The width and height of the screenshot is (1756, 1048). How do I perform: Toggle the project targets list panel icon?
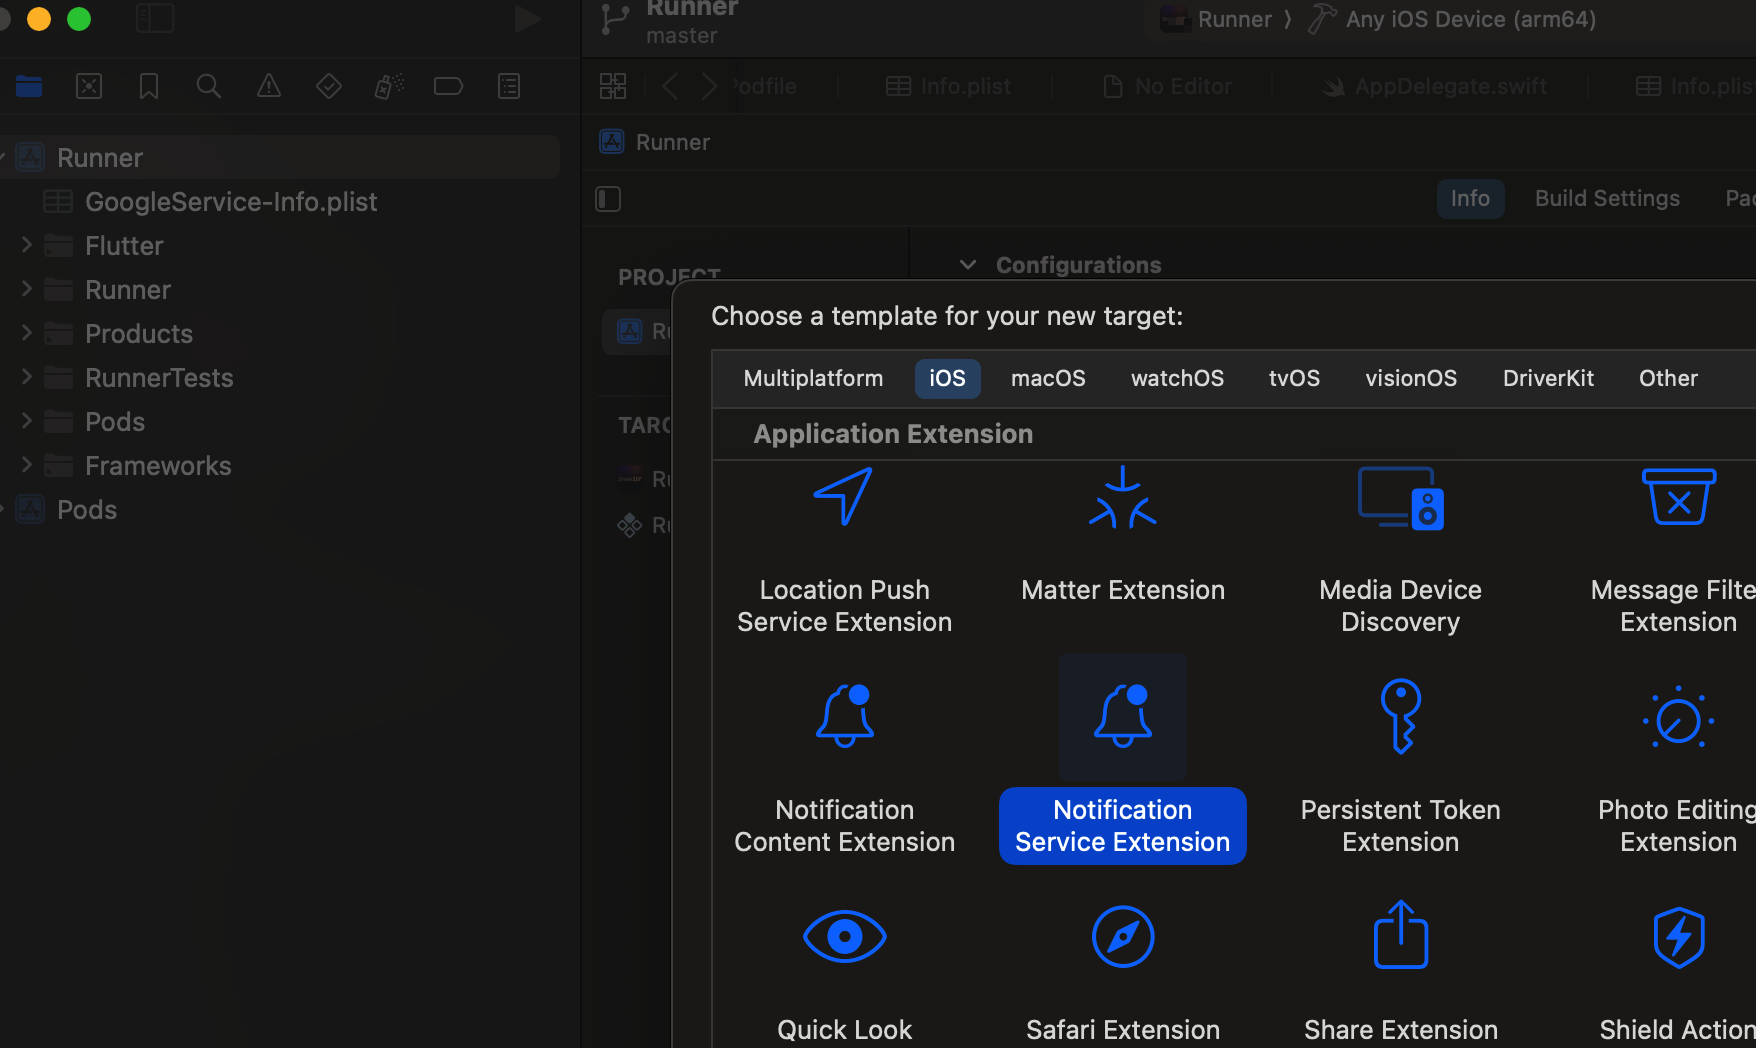608,199
